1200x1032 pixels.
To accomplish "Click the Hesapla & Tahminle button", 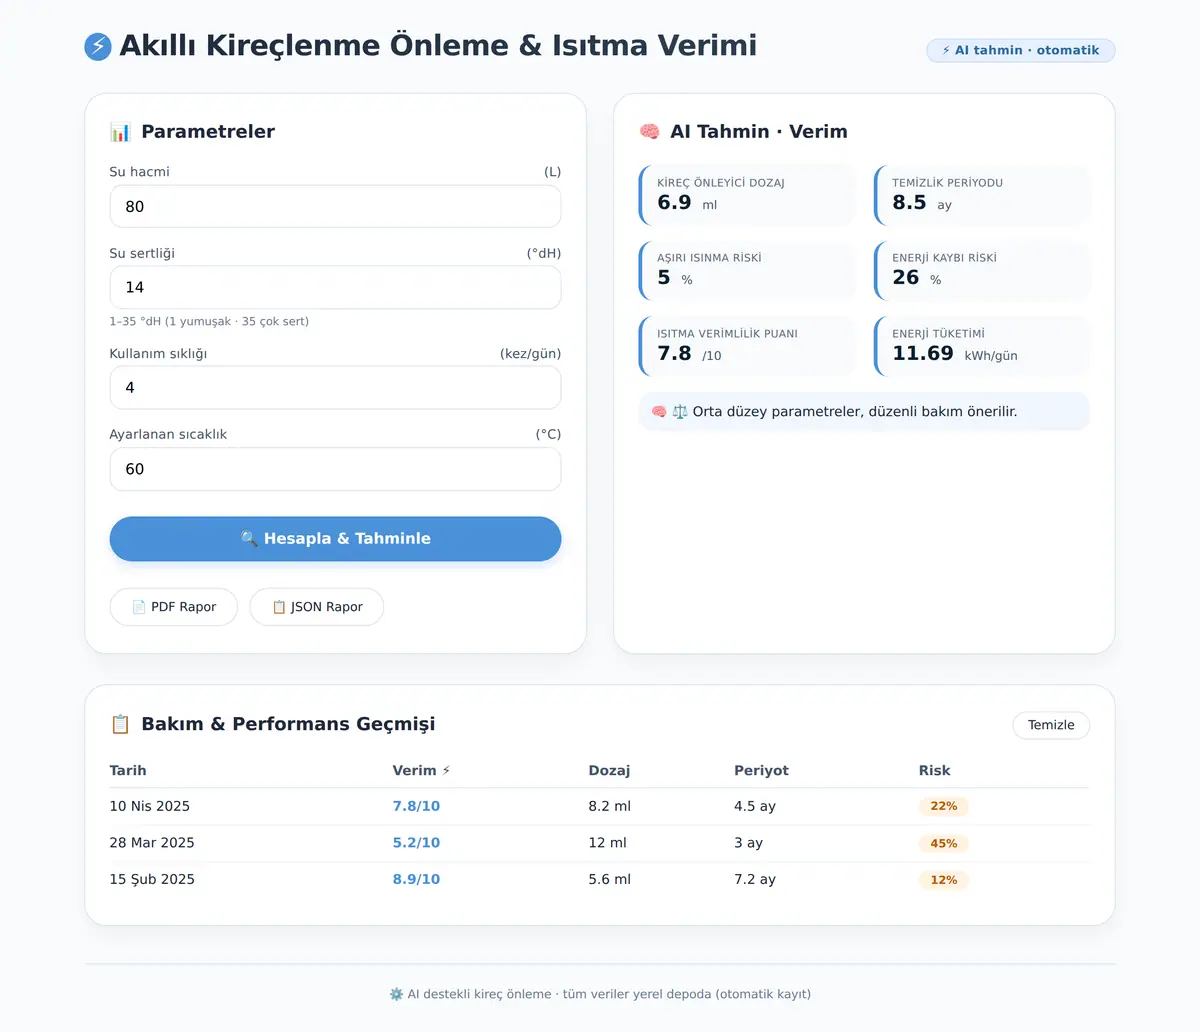I will point(335,538).
